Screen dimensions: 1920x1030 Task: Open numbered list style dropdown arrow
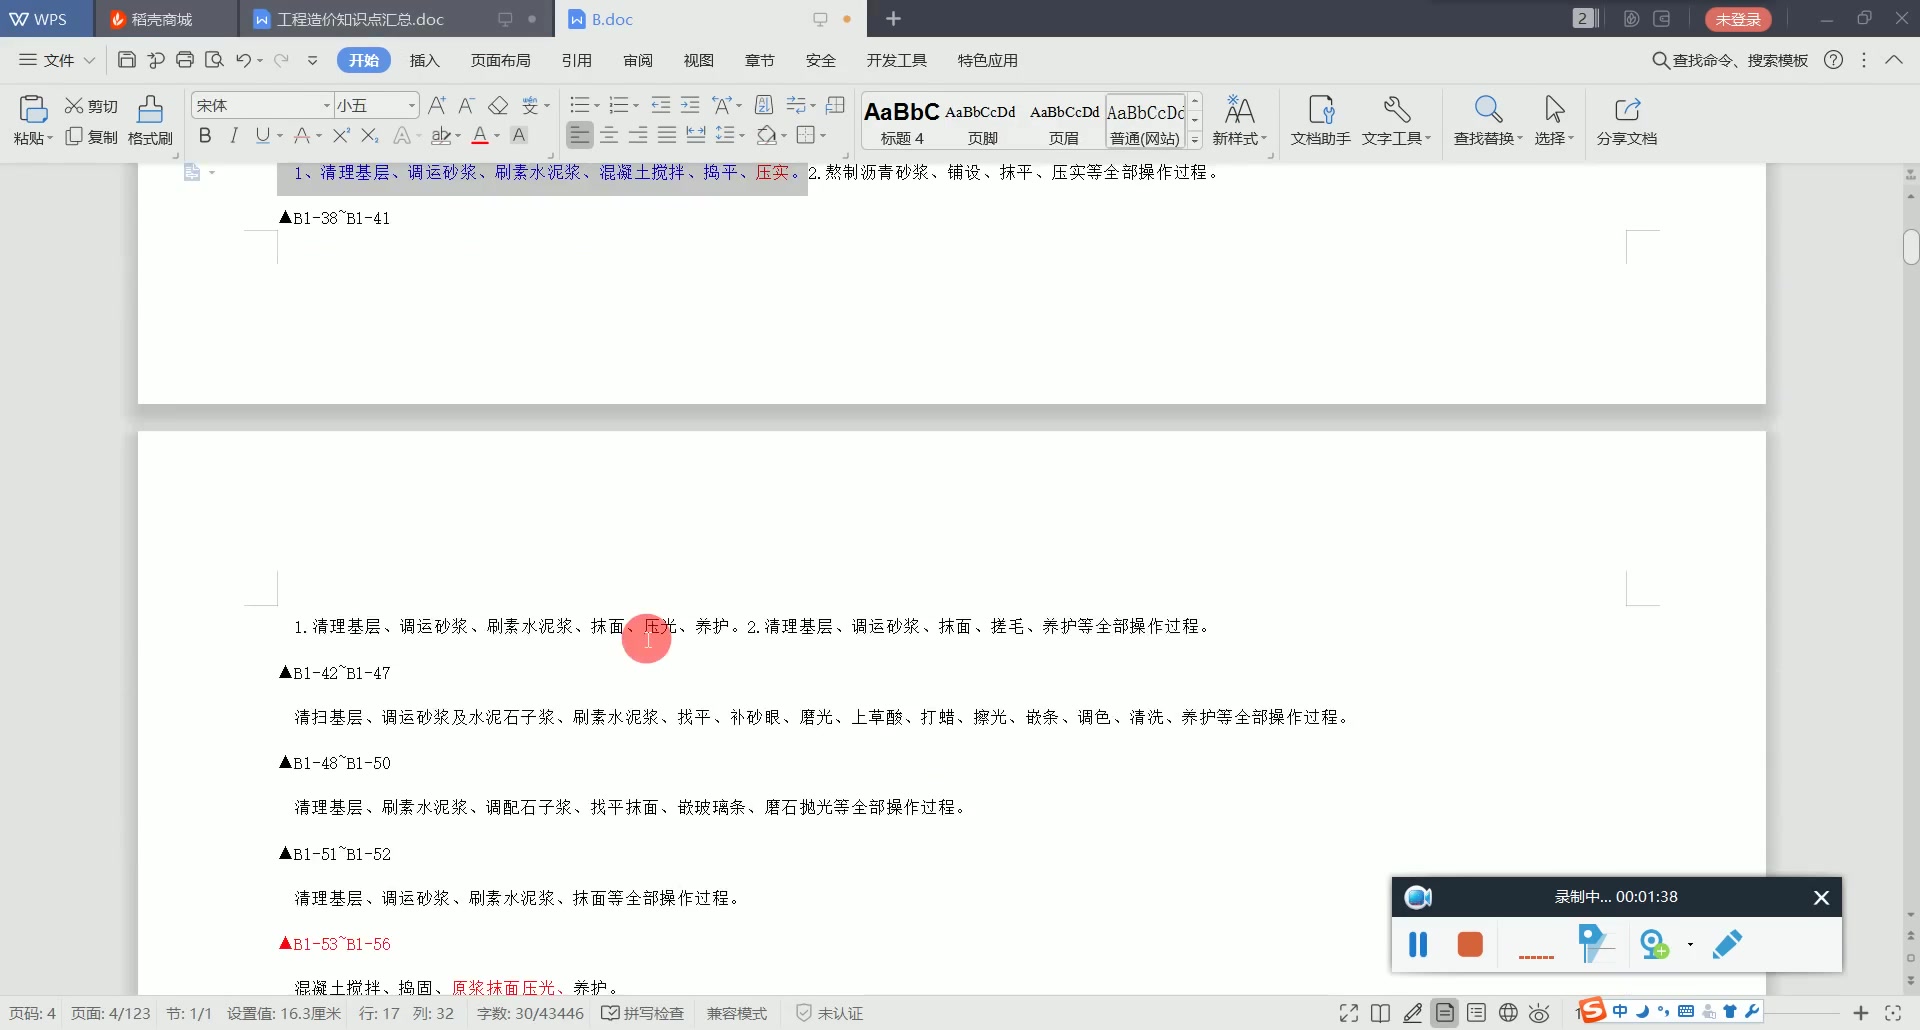636,106
